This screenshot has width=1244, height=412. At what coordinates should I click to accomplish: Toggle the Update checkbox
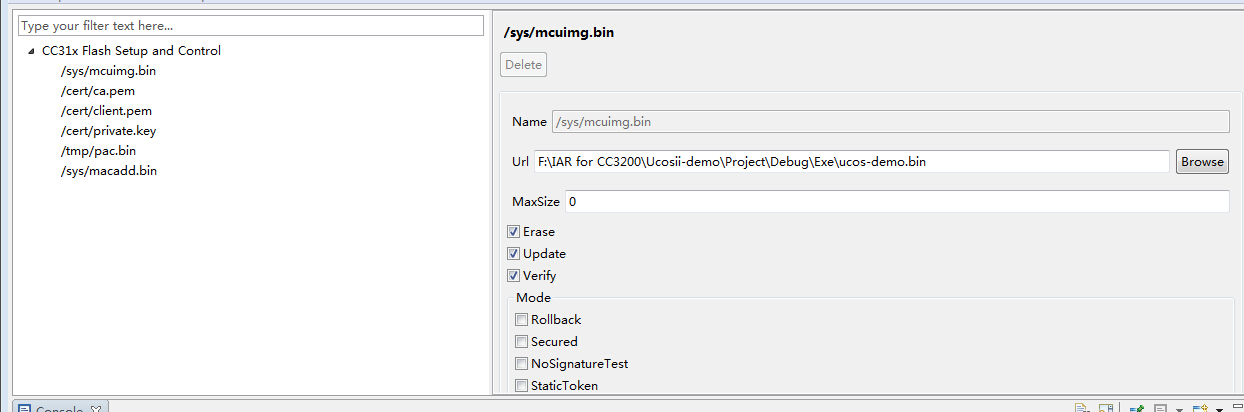pos(514,254)
